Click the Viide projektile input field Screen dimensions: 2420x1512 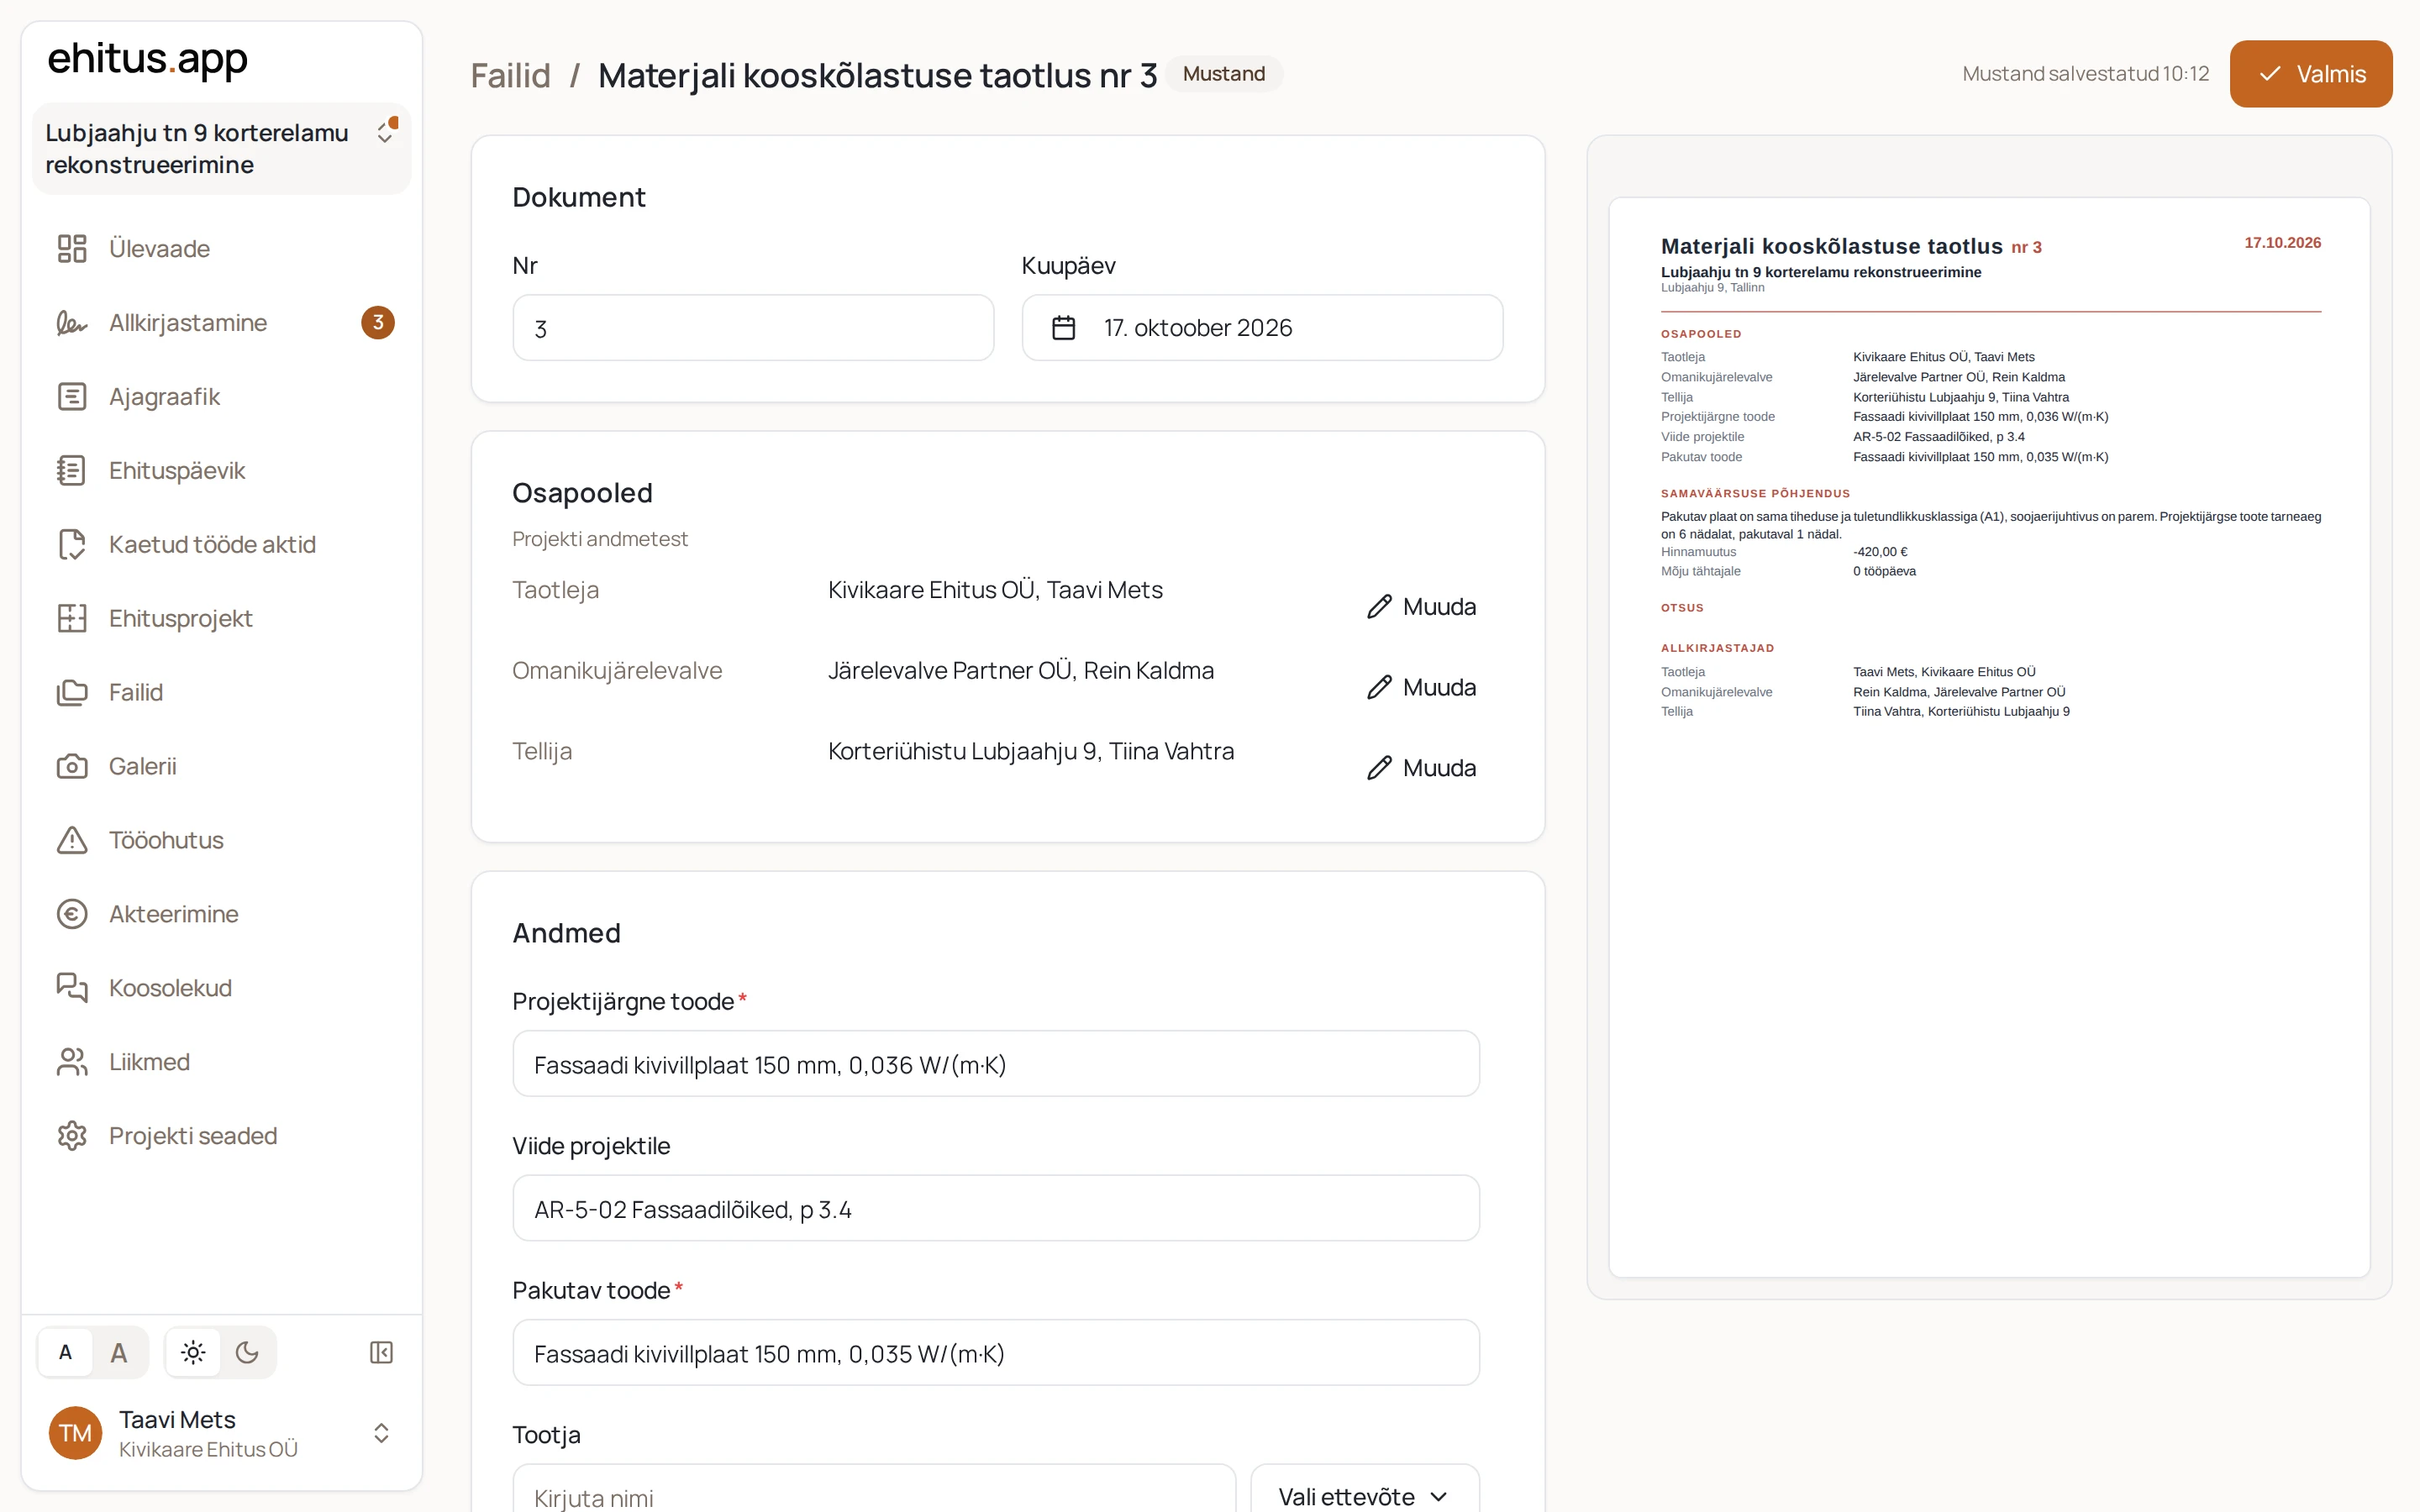click(x=996, y=1208)
